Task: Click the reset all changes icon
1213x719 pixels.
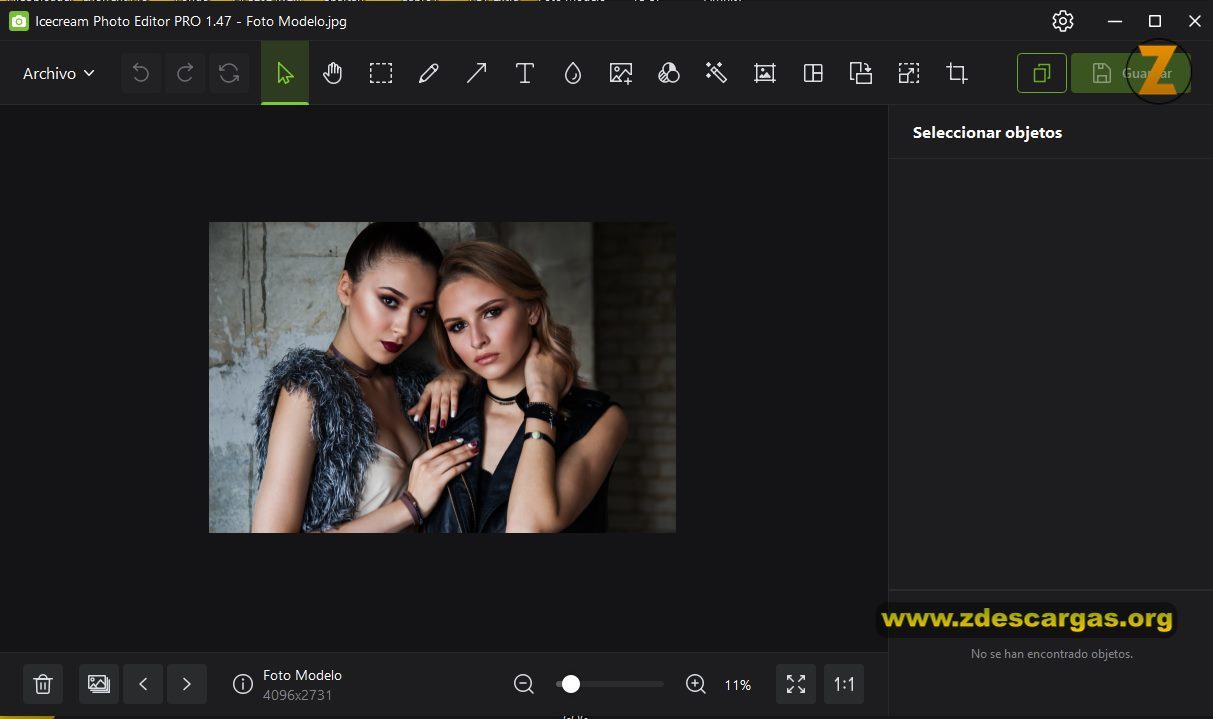Action: coord(229,73)
